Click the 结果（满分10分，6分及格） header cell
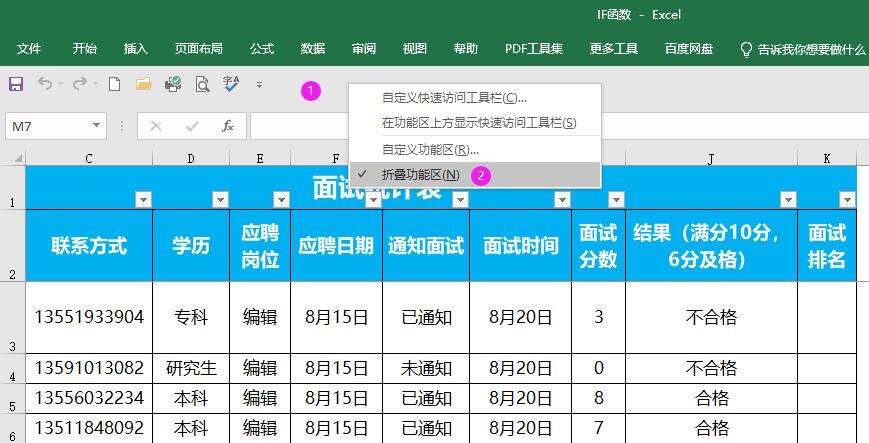The image size is (869, 443). point(711,246)
